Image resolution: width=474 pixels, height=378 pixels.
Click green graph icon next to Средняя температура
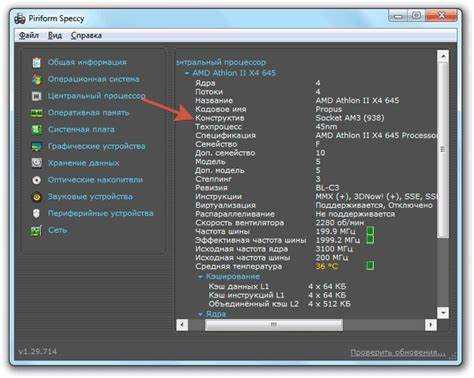pyautogui.click(x=370, y=266)
